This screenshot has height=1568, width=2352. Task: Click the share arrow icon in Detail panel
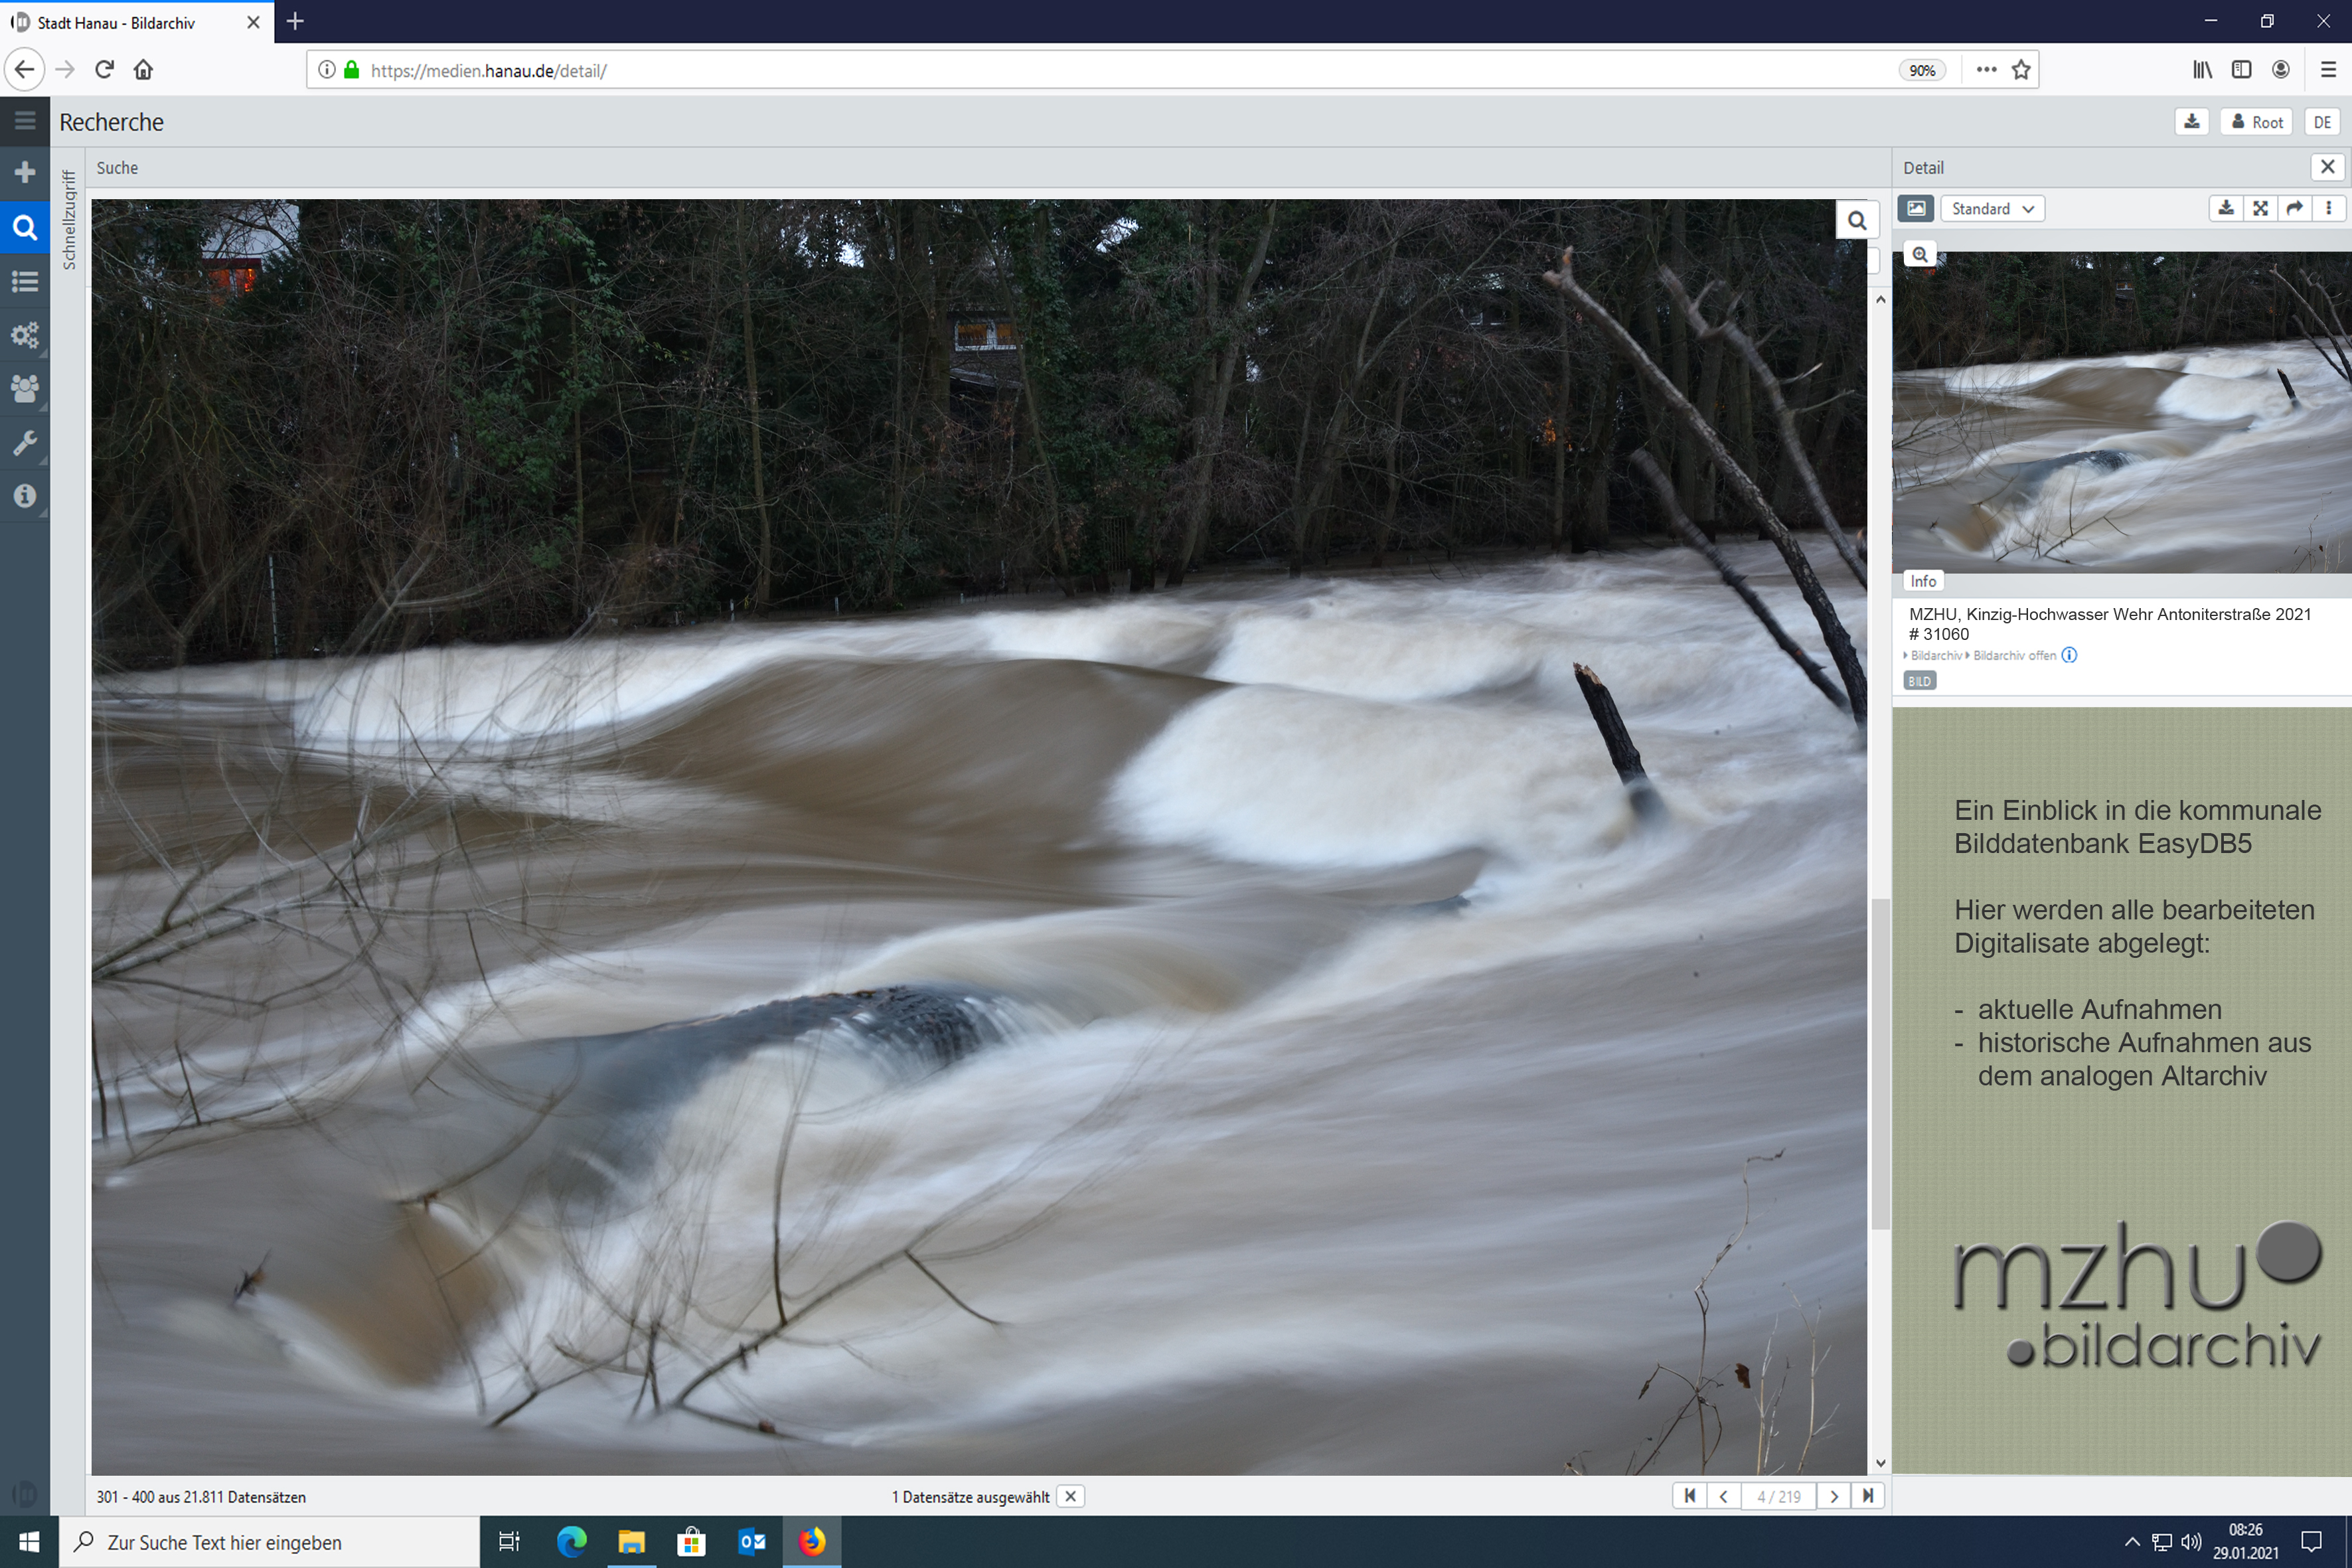pos(2295,208)
